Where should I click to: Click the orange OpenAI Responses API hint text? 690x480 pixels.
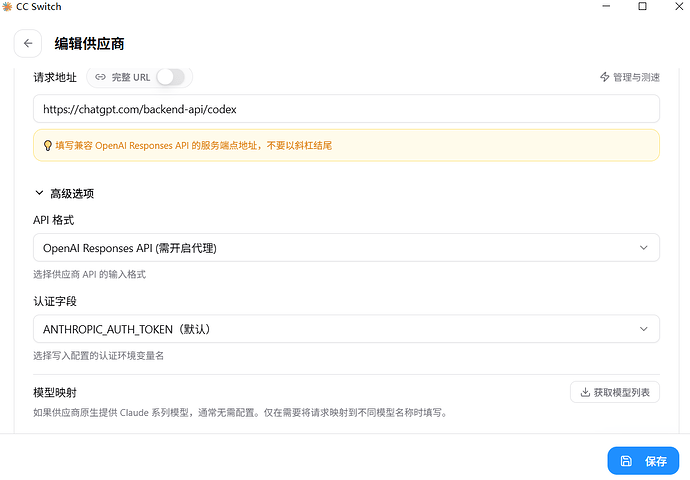pyautogui.click(x=194, y=146)
